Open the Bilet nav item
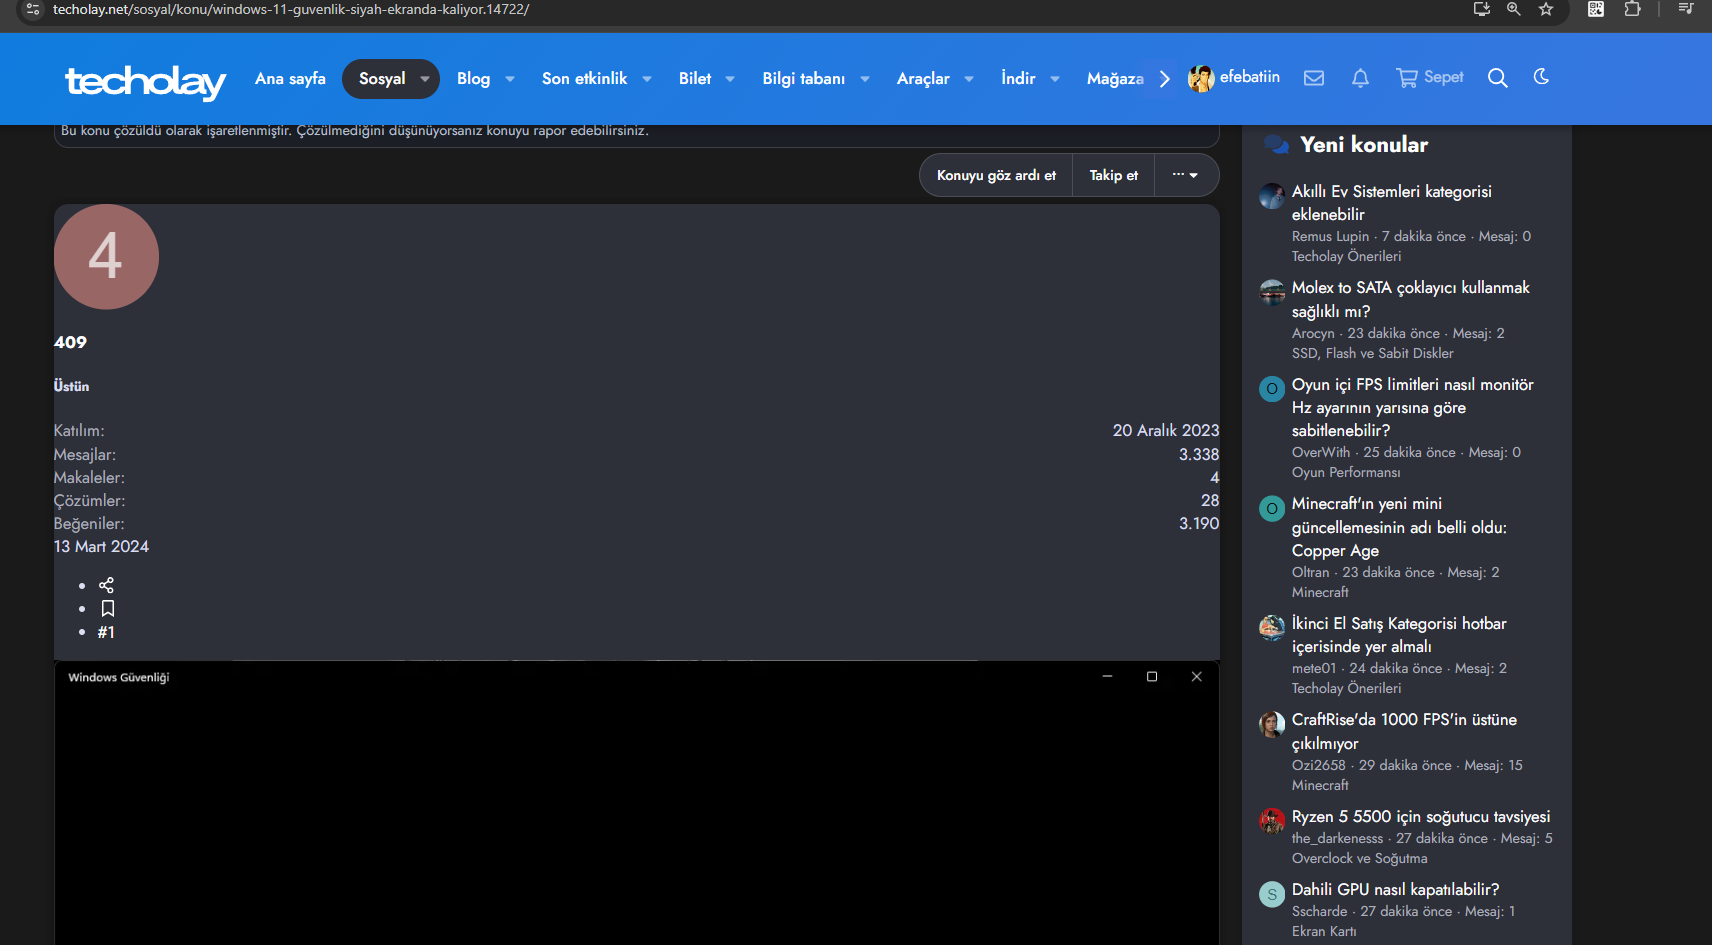Image resolution: width=1712 pixels, height=945 pixels. pos(695,79)
